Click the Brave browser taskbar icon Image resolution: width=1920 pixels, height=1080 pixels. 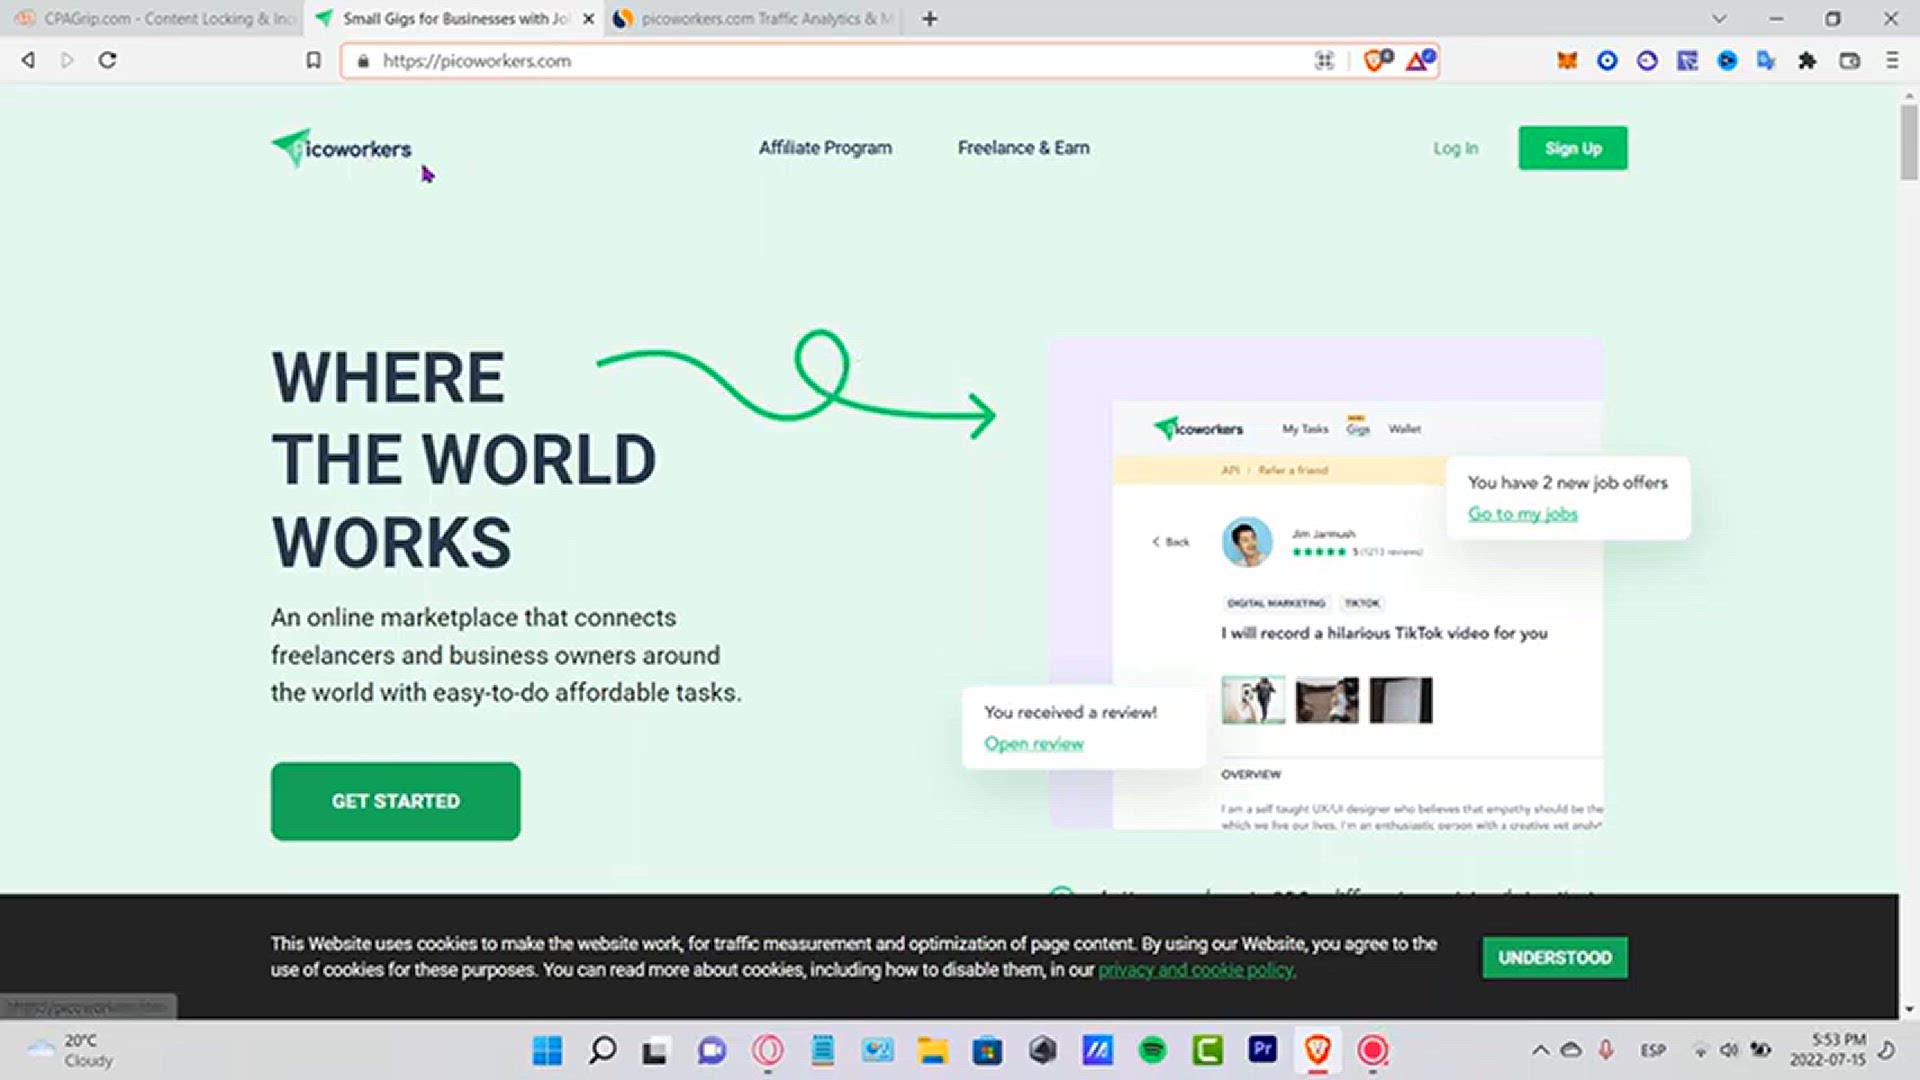(1317, 1050)
